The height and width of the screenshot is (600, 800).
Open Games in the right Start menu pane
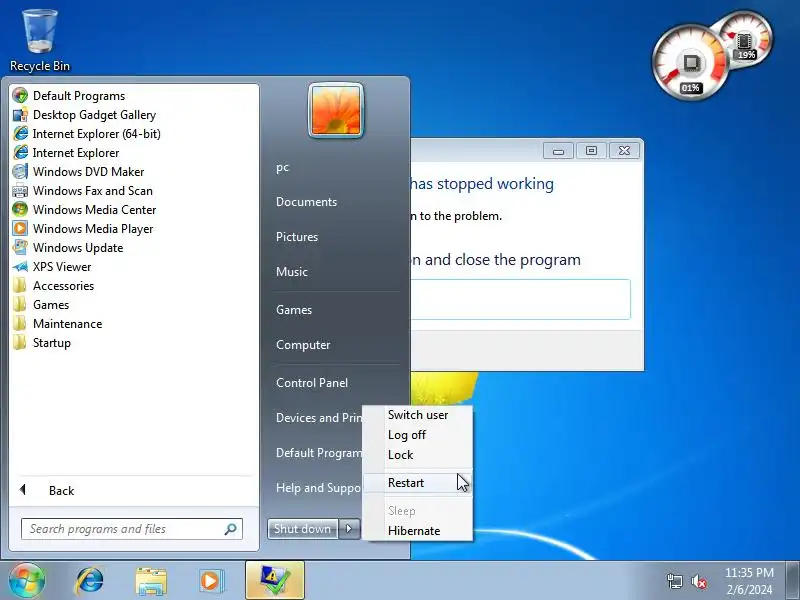[x=294, y=310]
